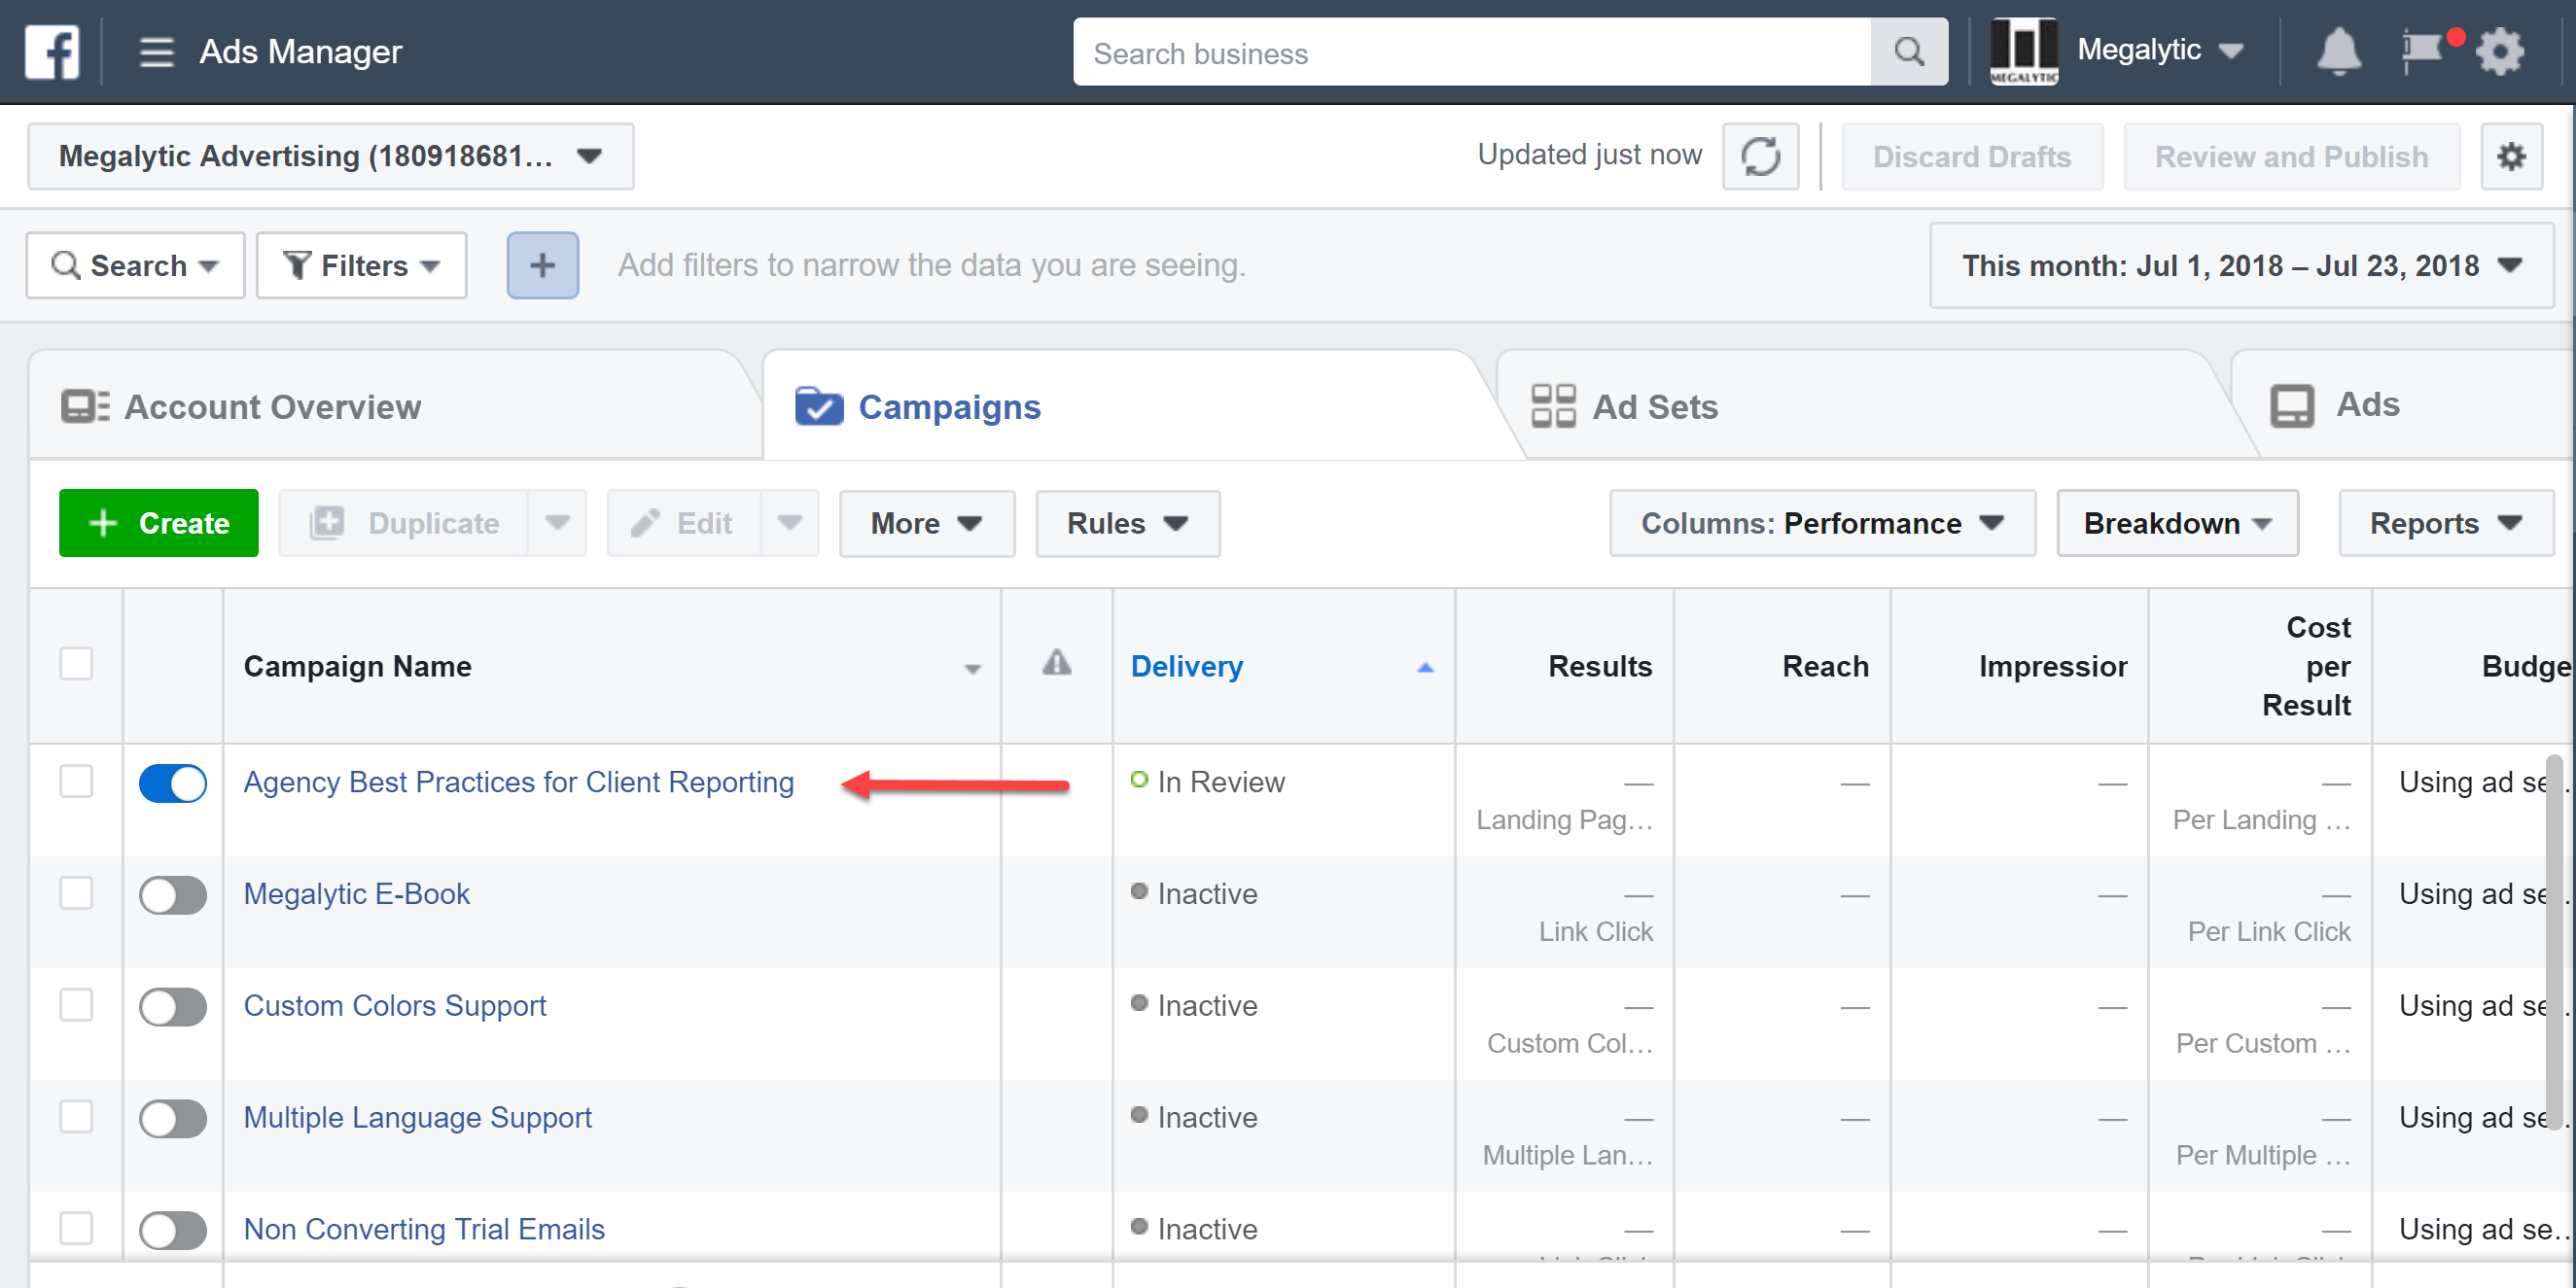Open the date range dropdown for This month

point(2241,266)
